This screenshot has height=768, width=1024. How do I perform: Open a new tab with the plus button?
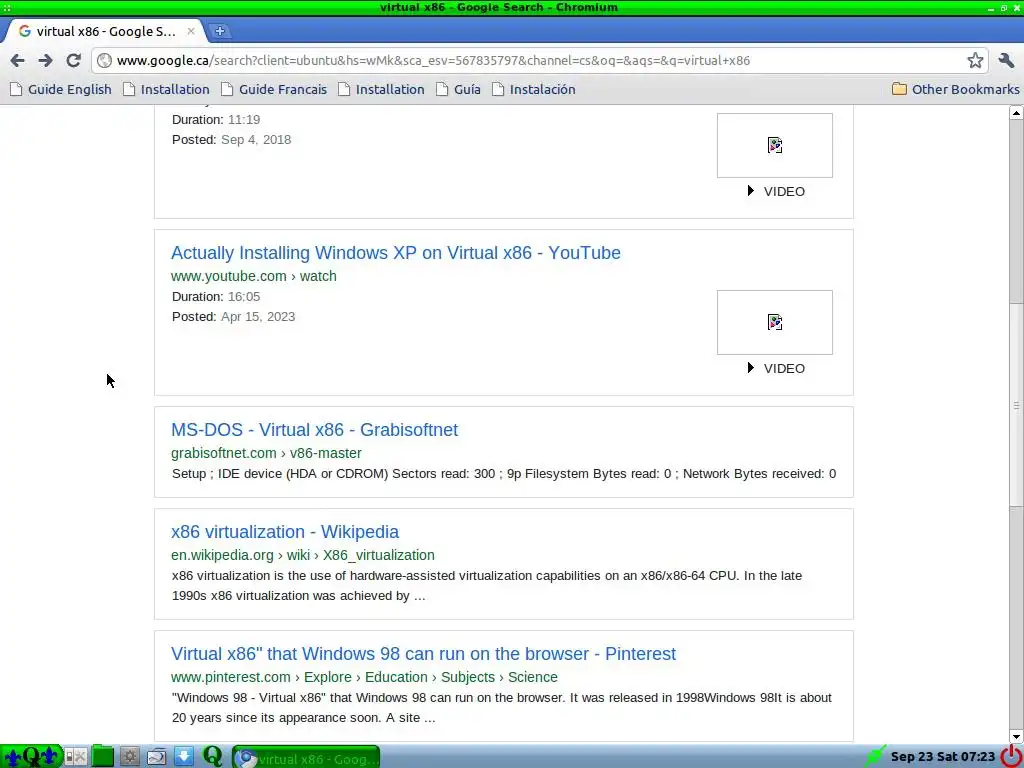coord(220,31)
